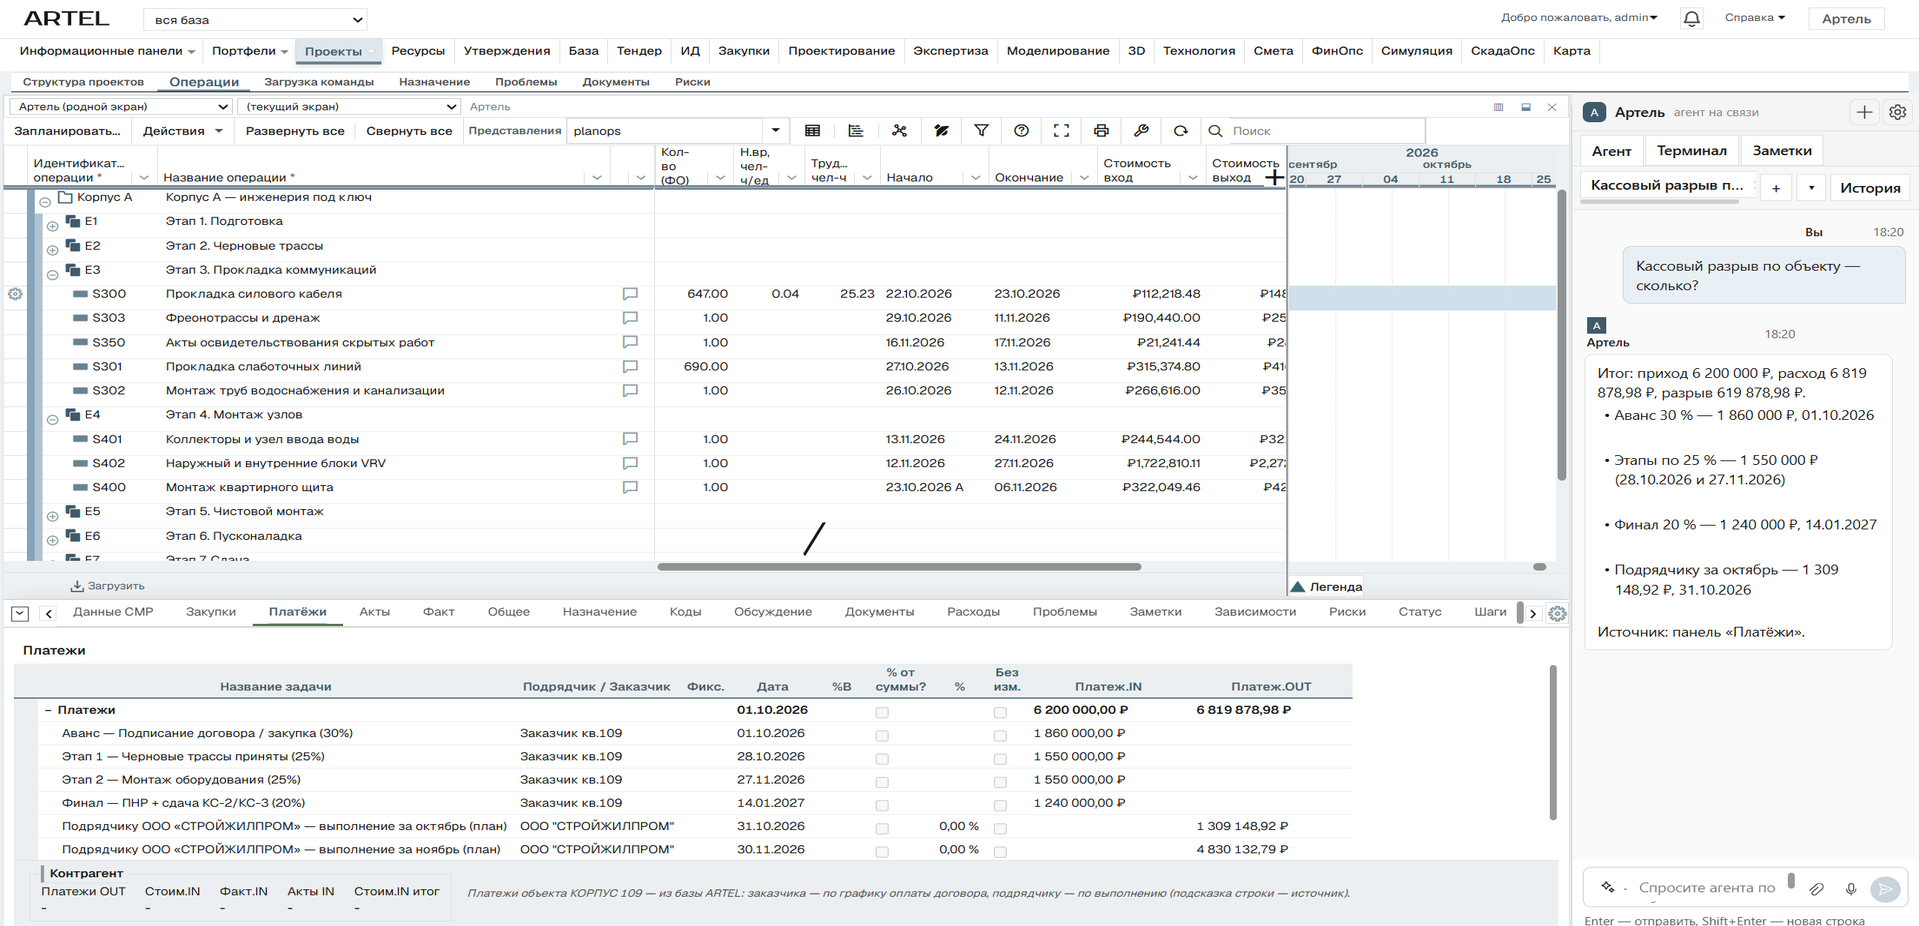1919x926 pixels.
Task: Click the filter funnel icon
Action: (981, 131)
